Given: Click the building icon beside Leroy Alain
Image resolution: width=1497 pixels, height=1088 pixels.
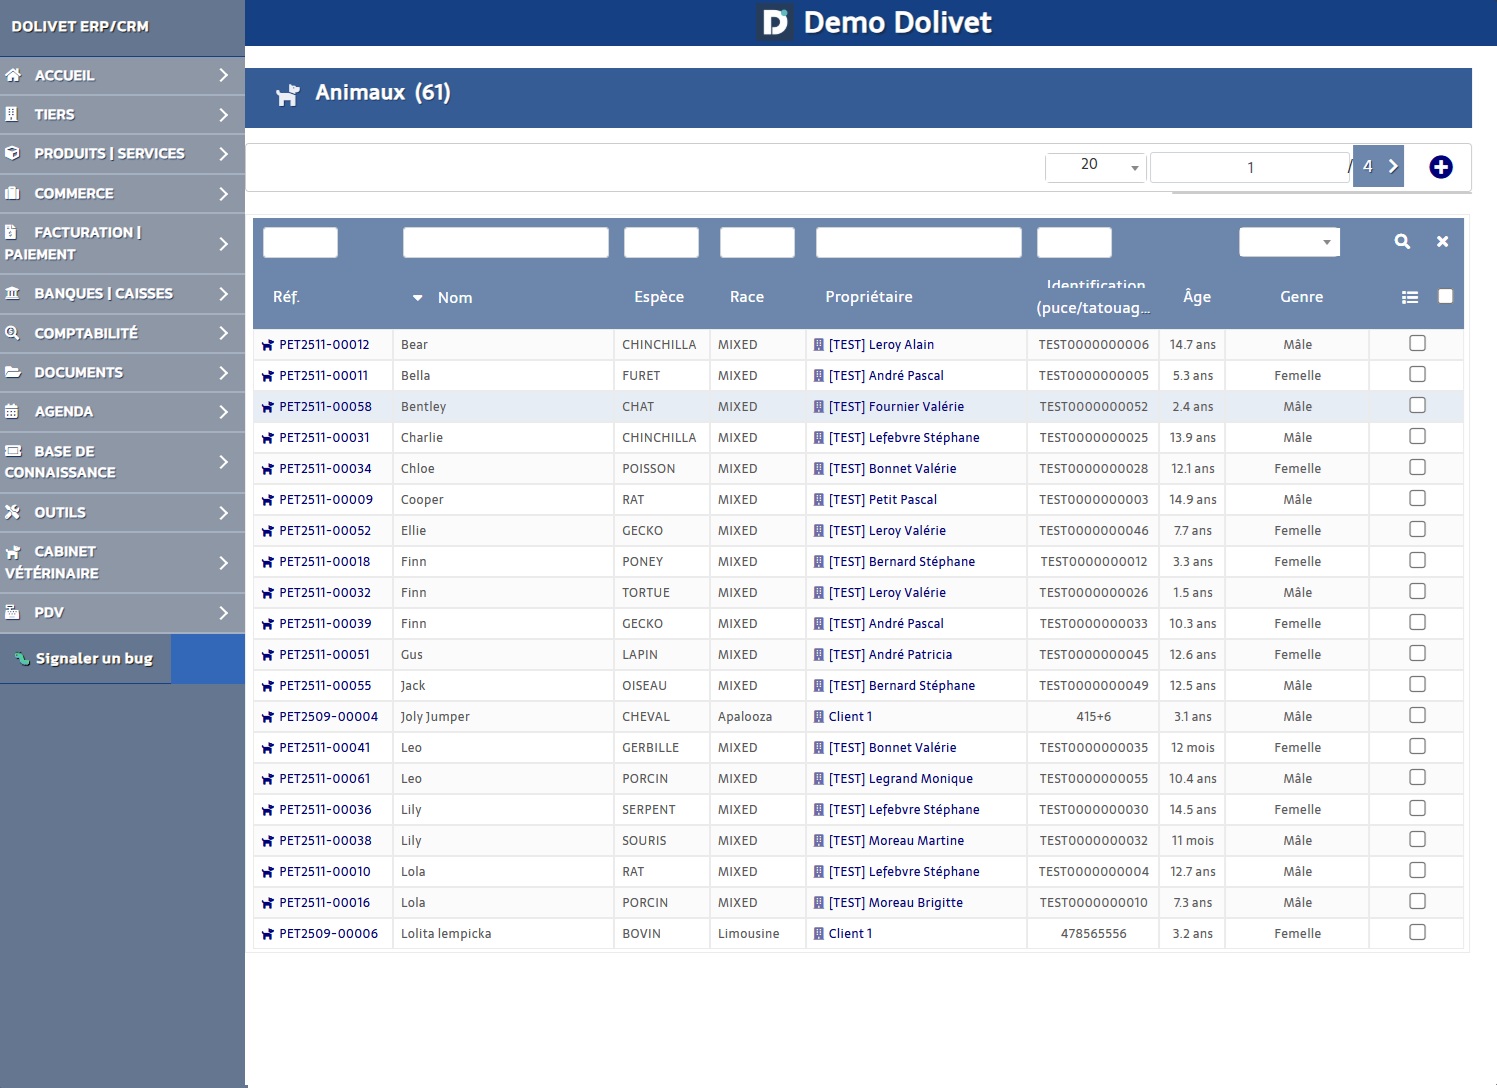Looking at the screenshot, I should pos(819,345).
